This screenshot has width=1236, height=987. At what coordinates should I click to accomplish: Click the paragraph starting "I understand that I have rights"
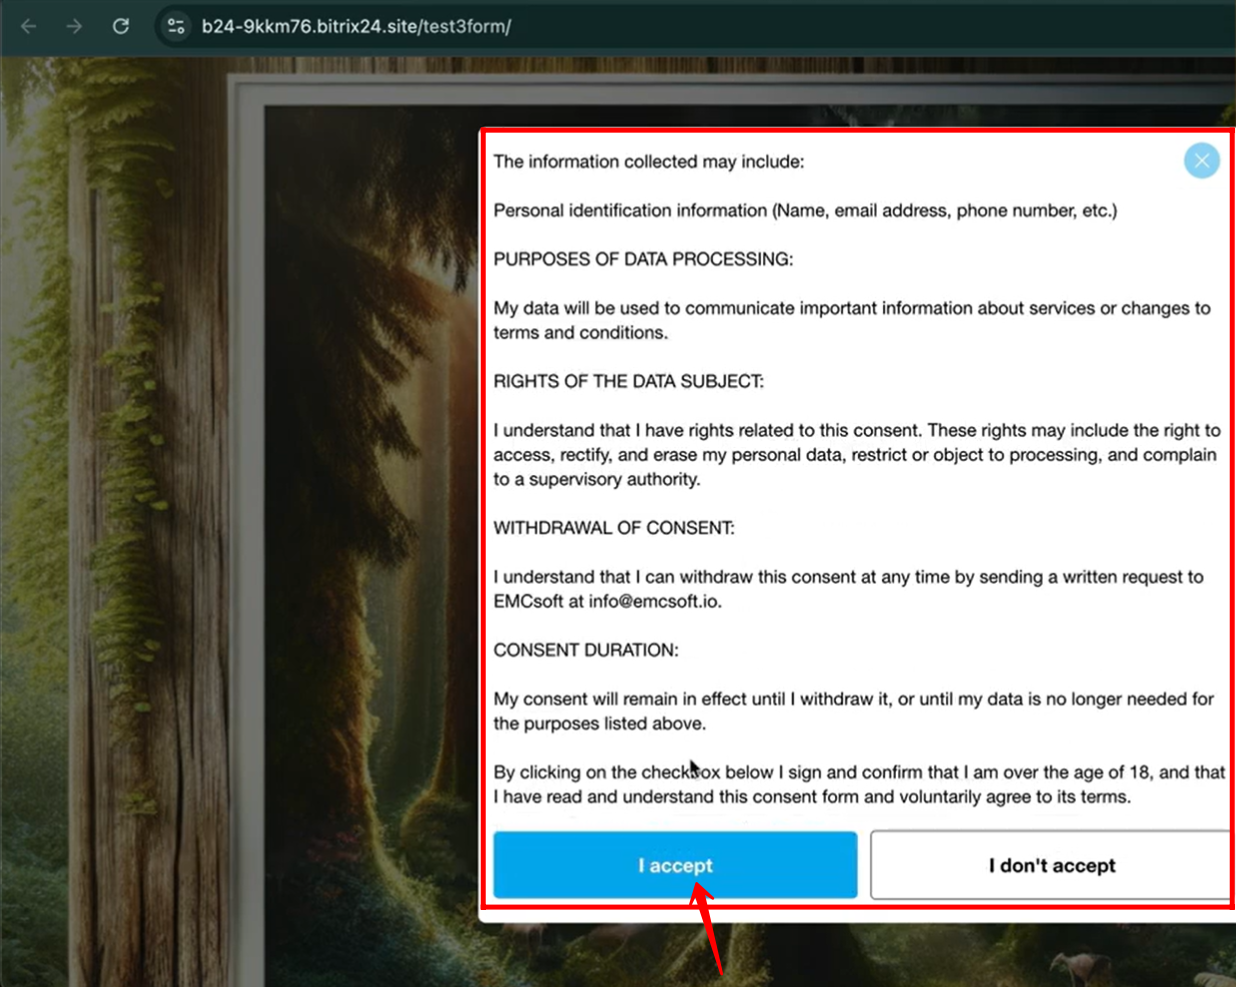pyautogui.click(x=857, y=455)
